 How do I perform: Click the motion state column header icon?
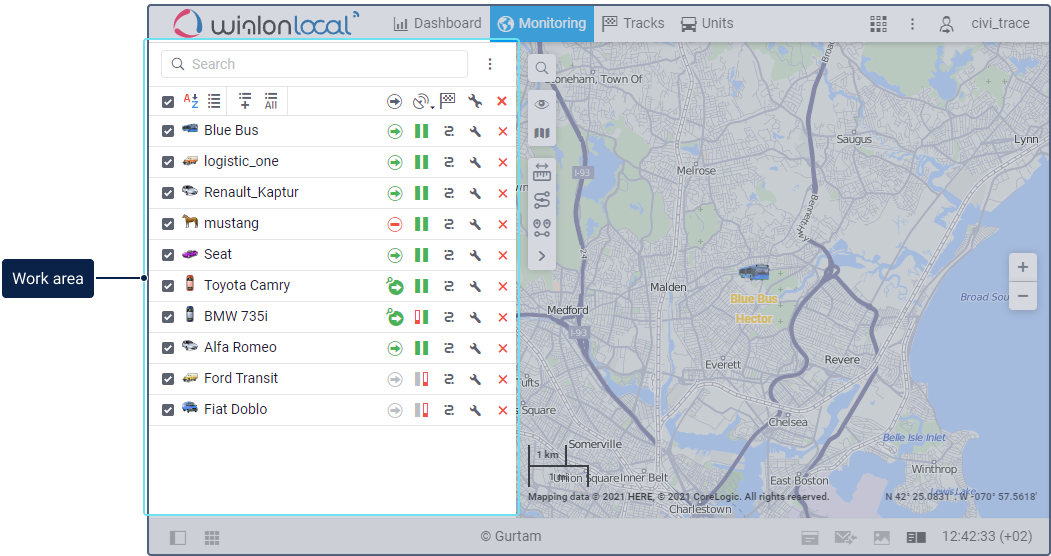(394, 102)
